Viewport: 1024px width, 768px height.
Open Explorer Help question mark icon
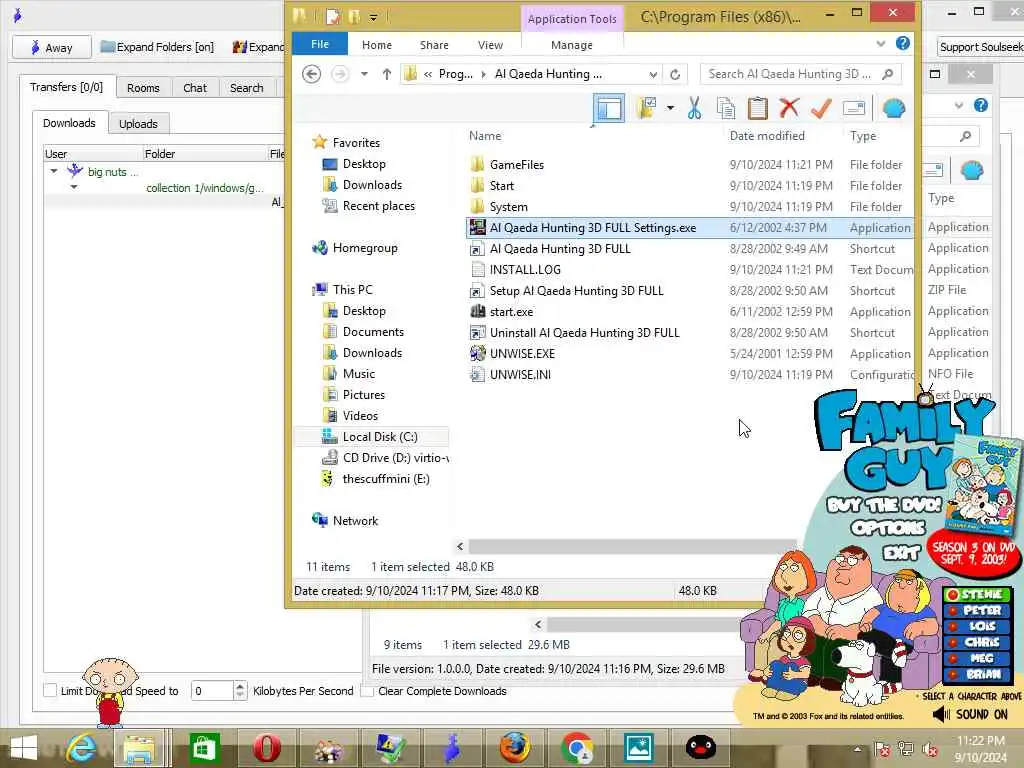tap(903, 44)
